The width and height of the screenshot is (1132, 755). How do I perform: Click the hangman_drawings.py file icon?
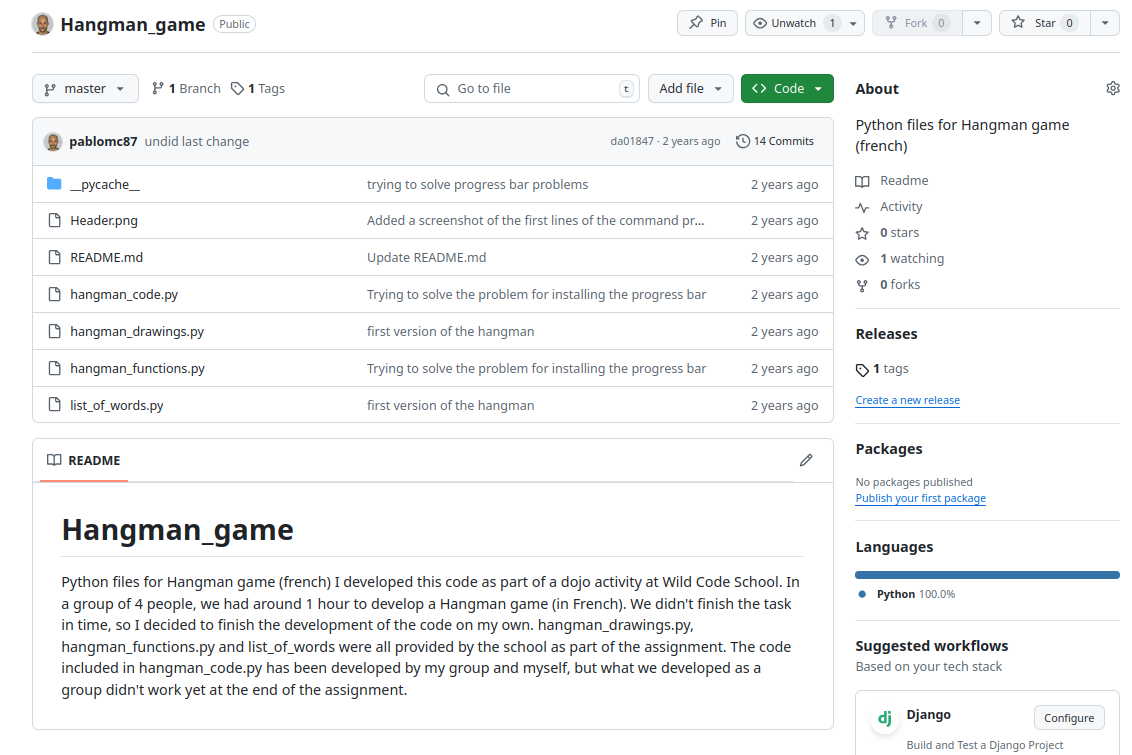click(x=54, y=331)
